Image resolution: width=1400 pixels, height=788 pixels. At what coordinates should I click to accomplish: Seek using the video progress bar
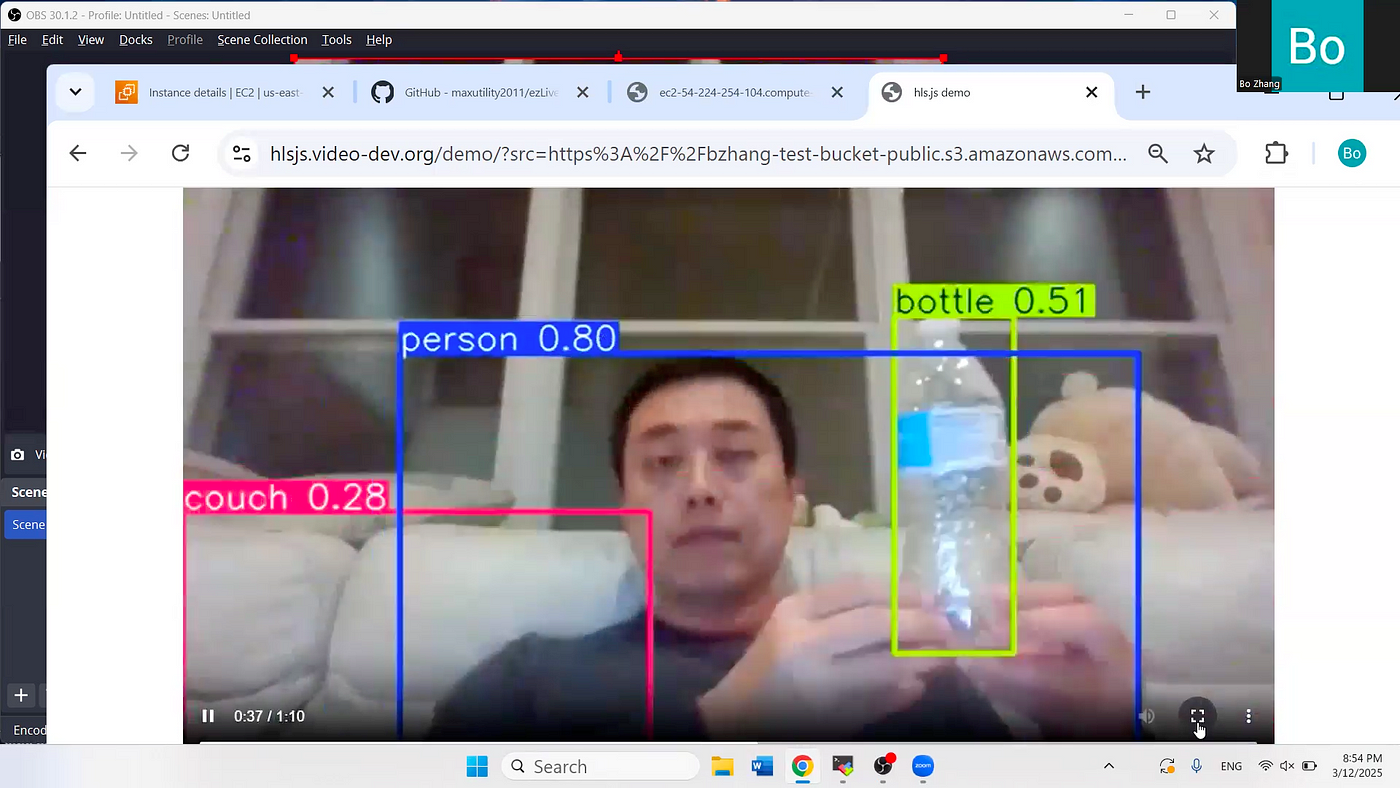728,742
